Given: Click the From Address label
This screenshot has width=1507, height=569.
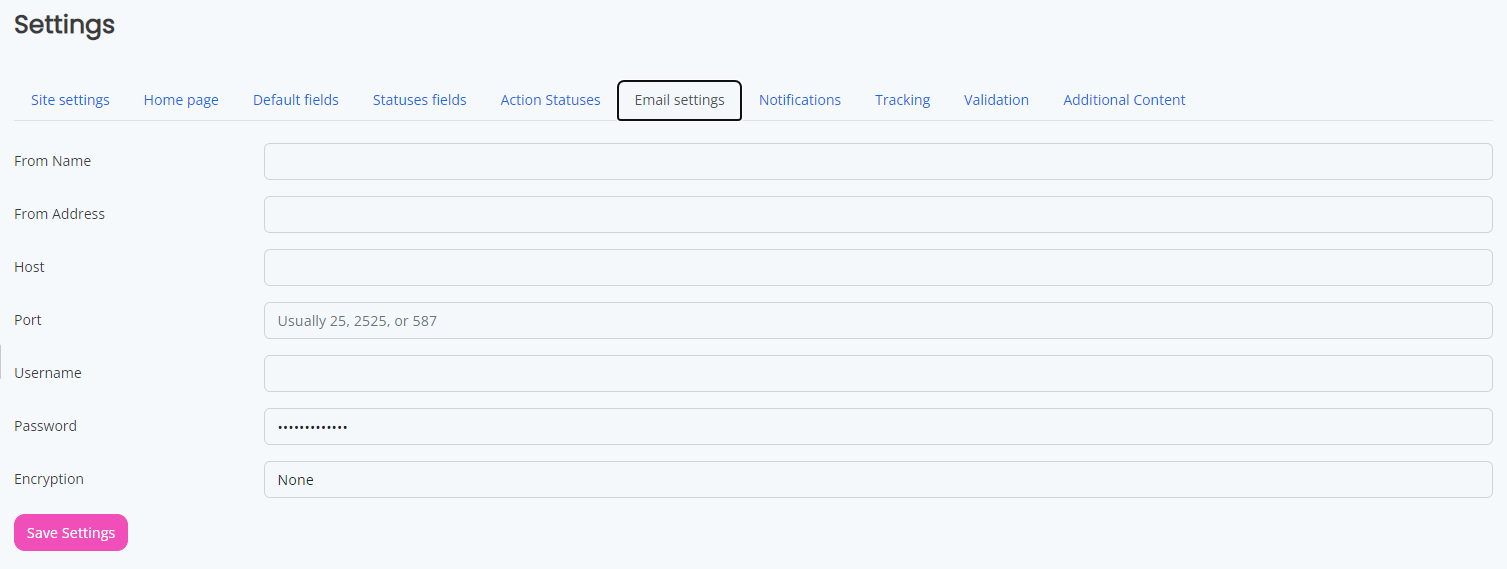Looking at the screenshot, I should coord(59,214).
